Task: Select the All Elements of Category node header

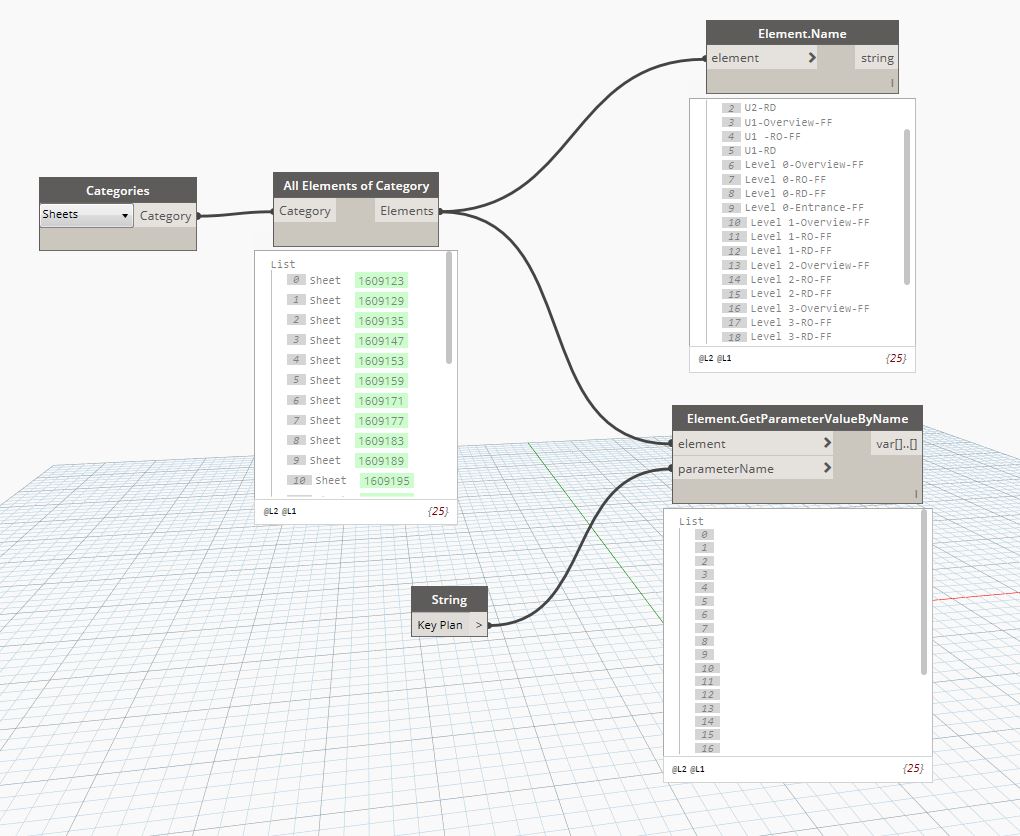Action: pos(355,185)
